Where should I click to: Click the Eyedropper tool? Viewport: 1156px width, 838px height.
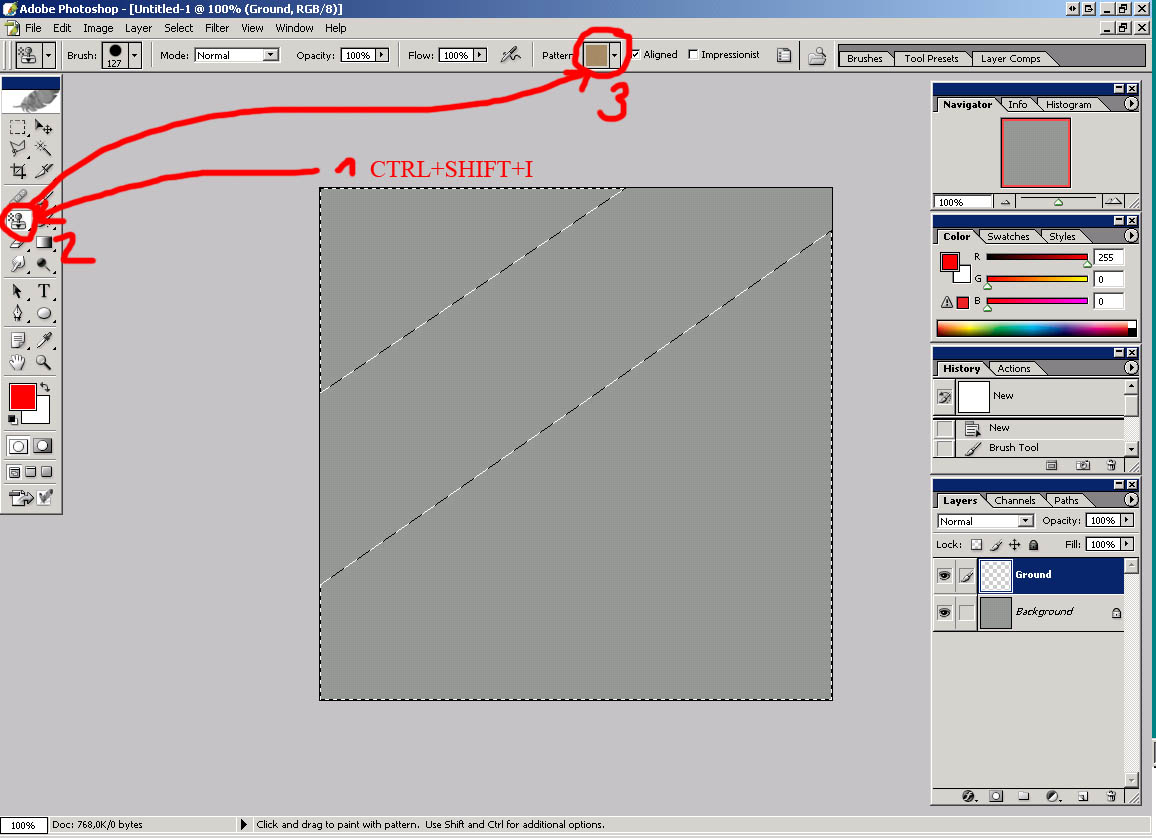click(x=44, y=341)
